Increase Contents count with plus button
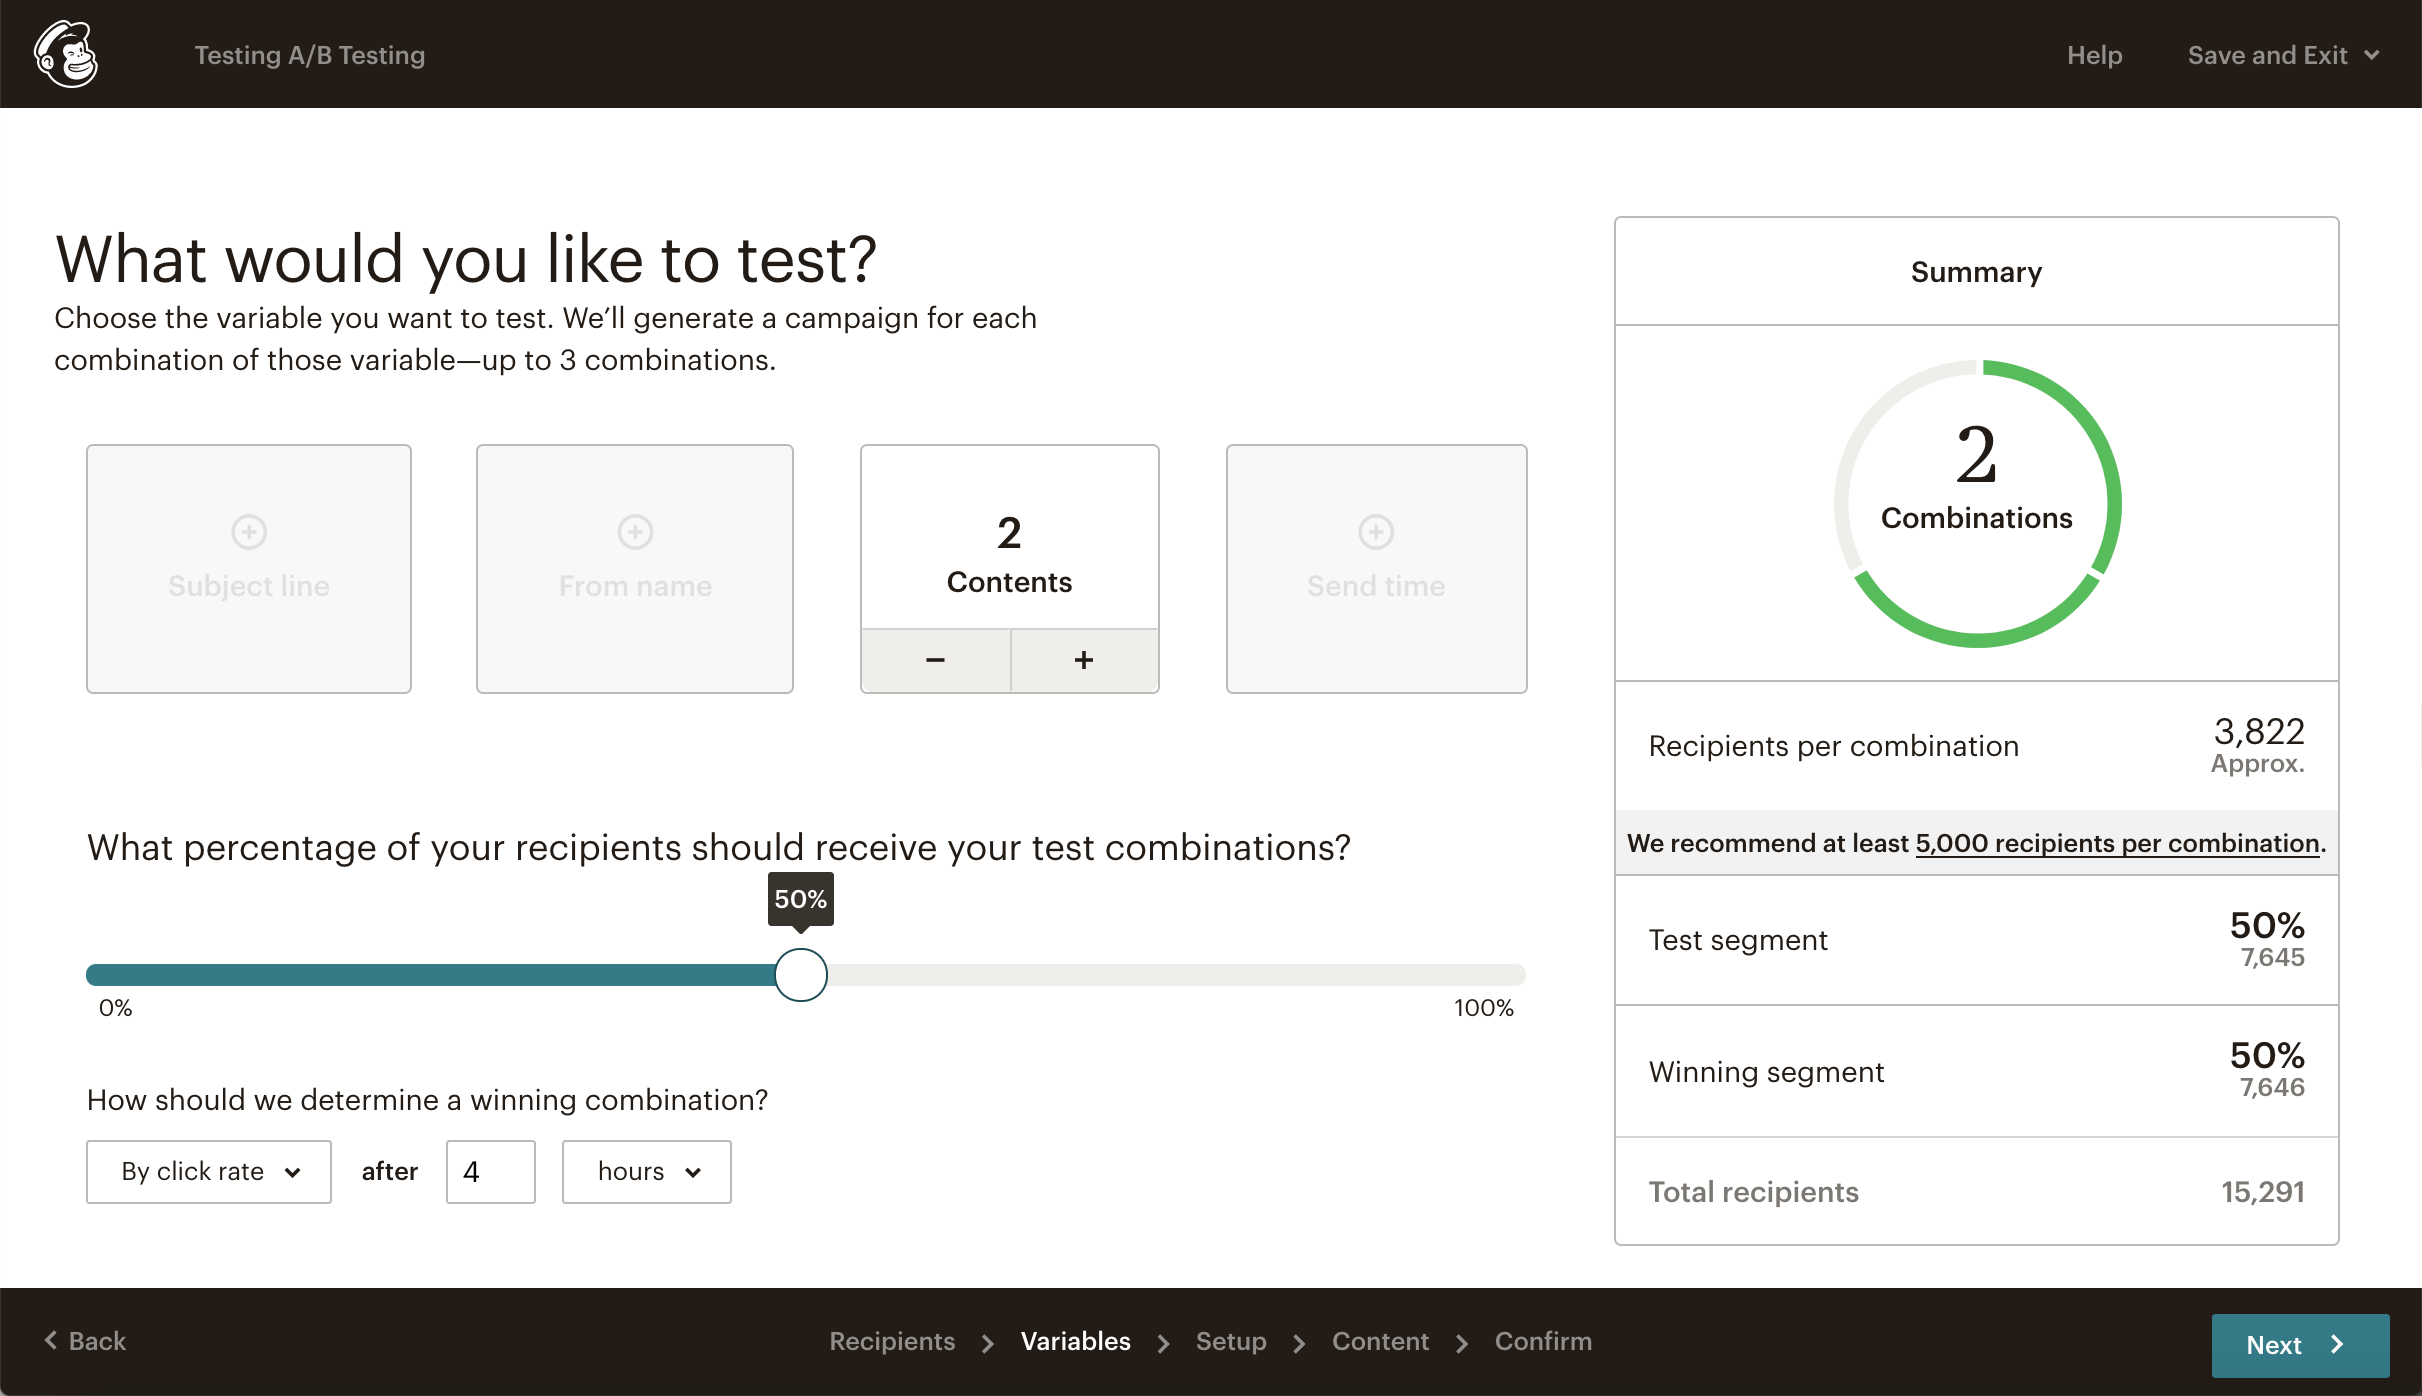The width and height of the screenshot is (2422, 1396). [1084, 660]
